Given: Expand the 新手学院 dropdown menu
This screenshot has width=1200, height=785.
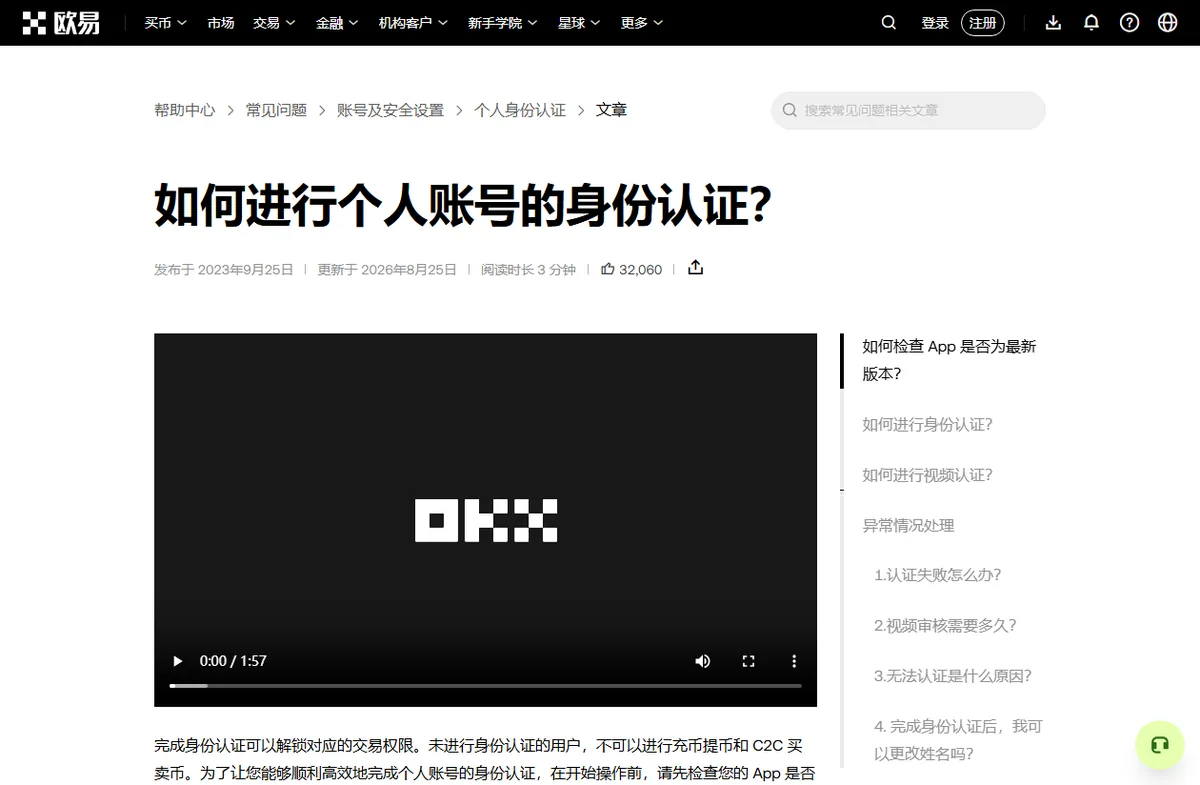Looking at the screenshot, I should 502,23.
